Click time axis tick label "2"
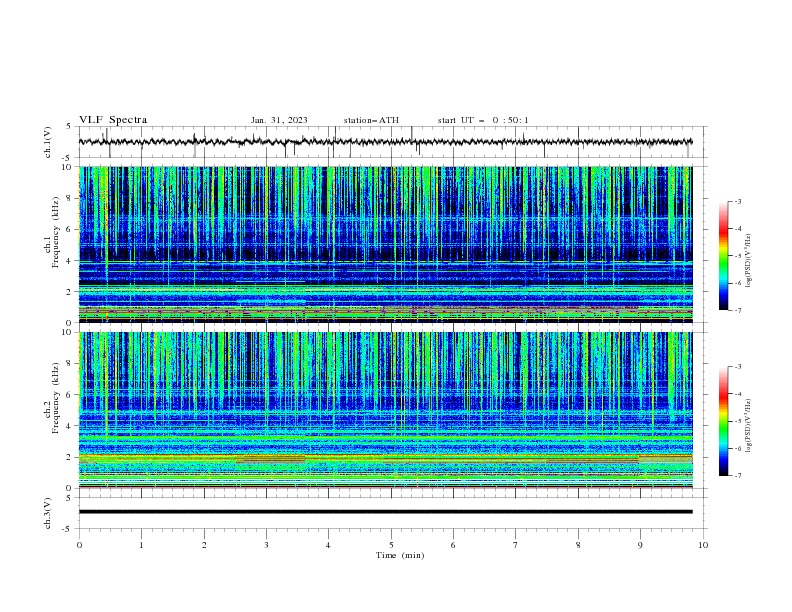792x612 pixels. pyautogui.click(x=204, y=545)
